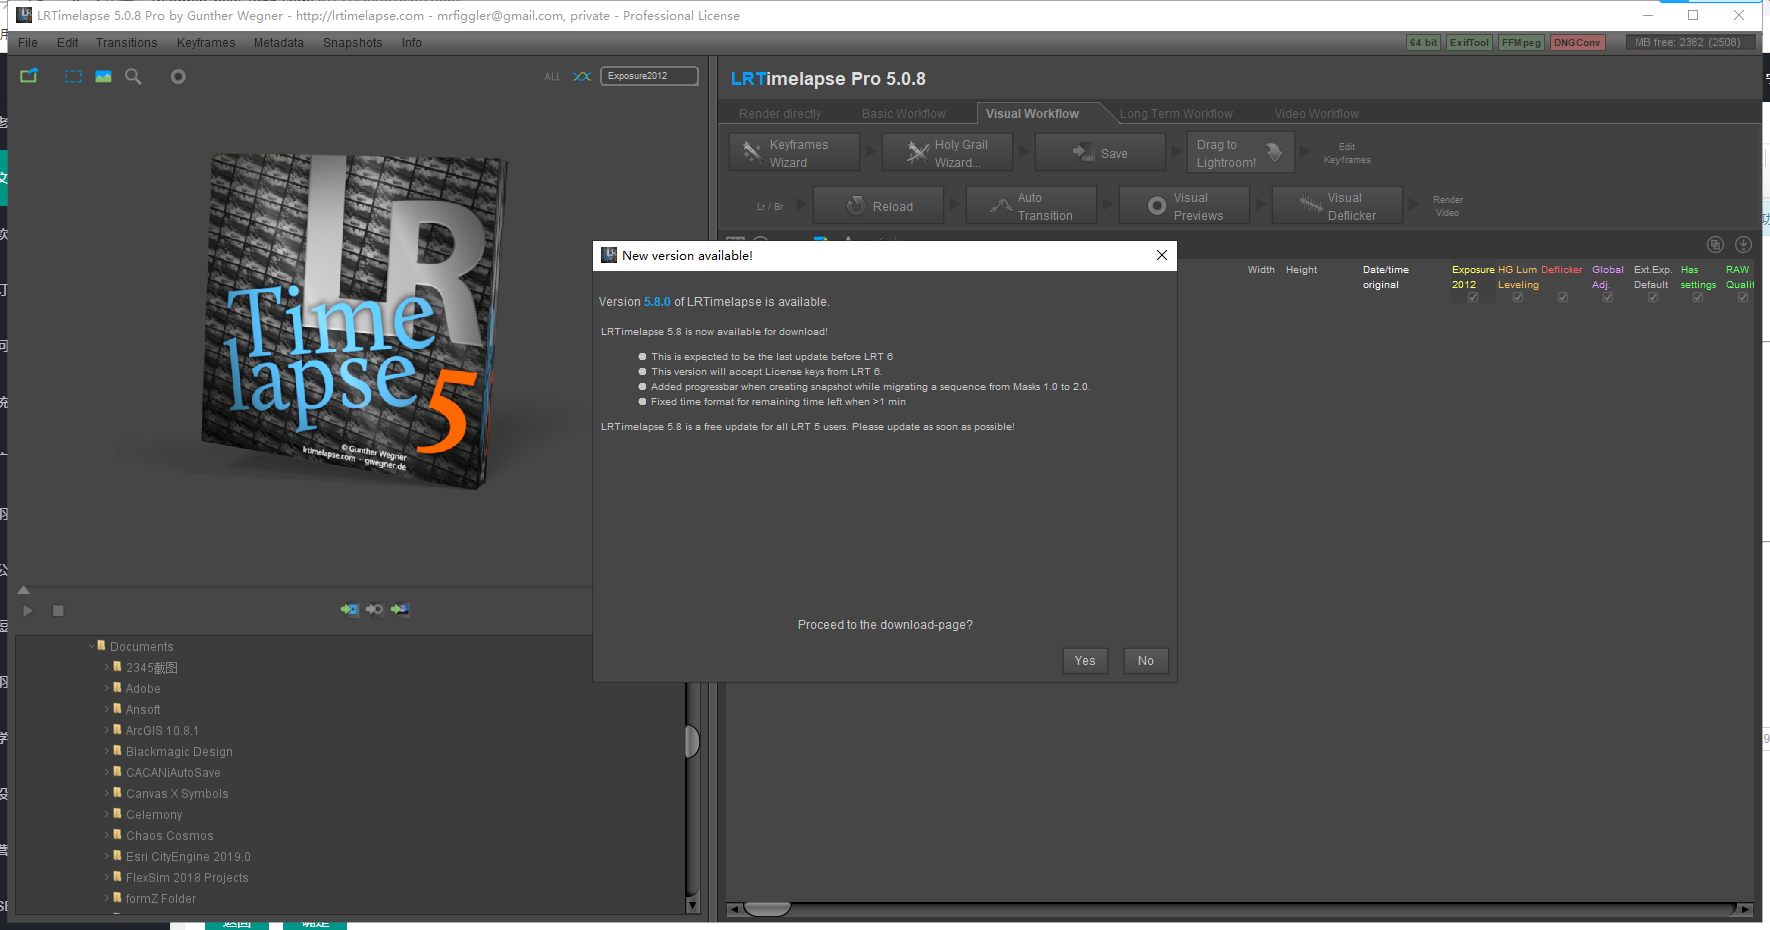
Task: Click the green arrow filmstrip import icon
Action: click(x=349, y=609)
